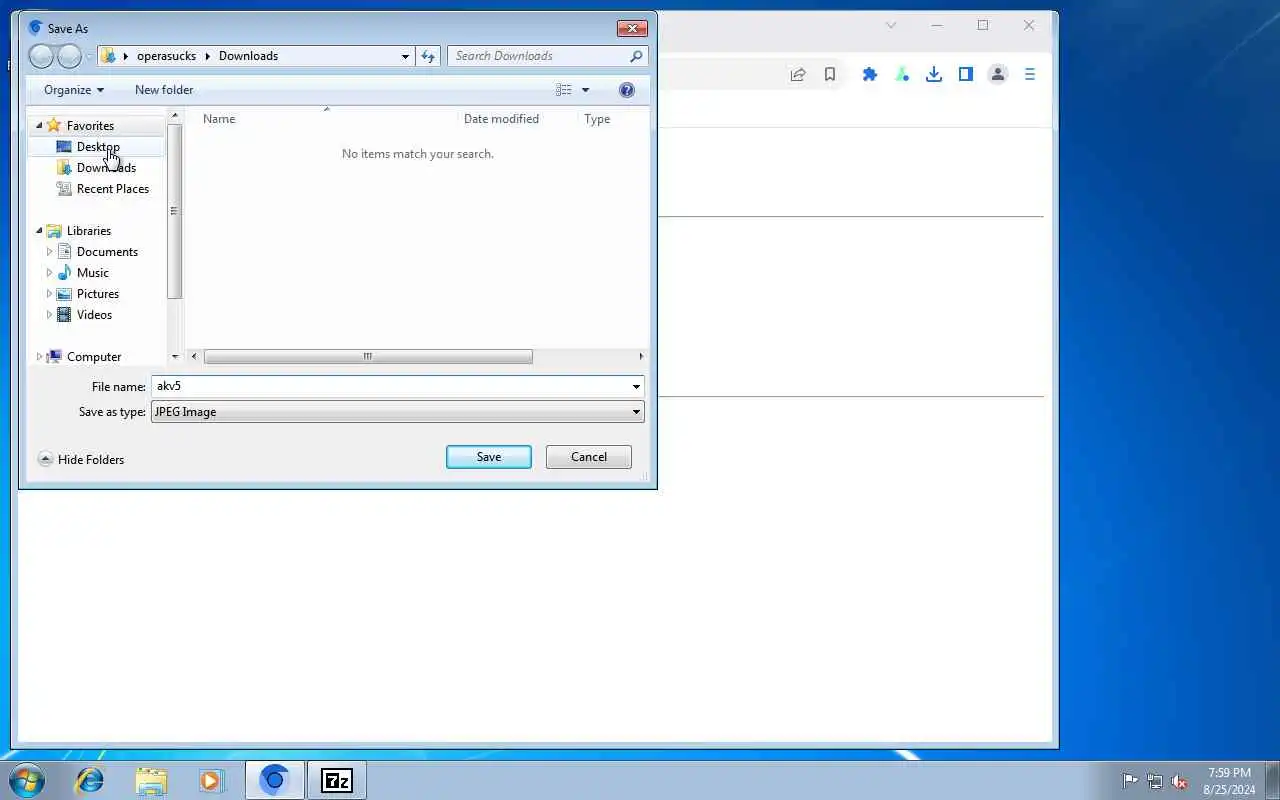Click the muted volume icon in the tray
The height and width of the screenshot is (800, 1280).
click(x=1180, y=781)
